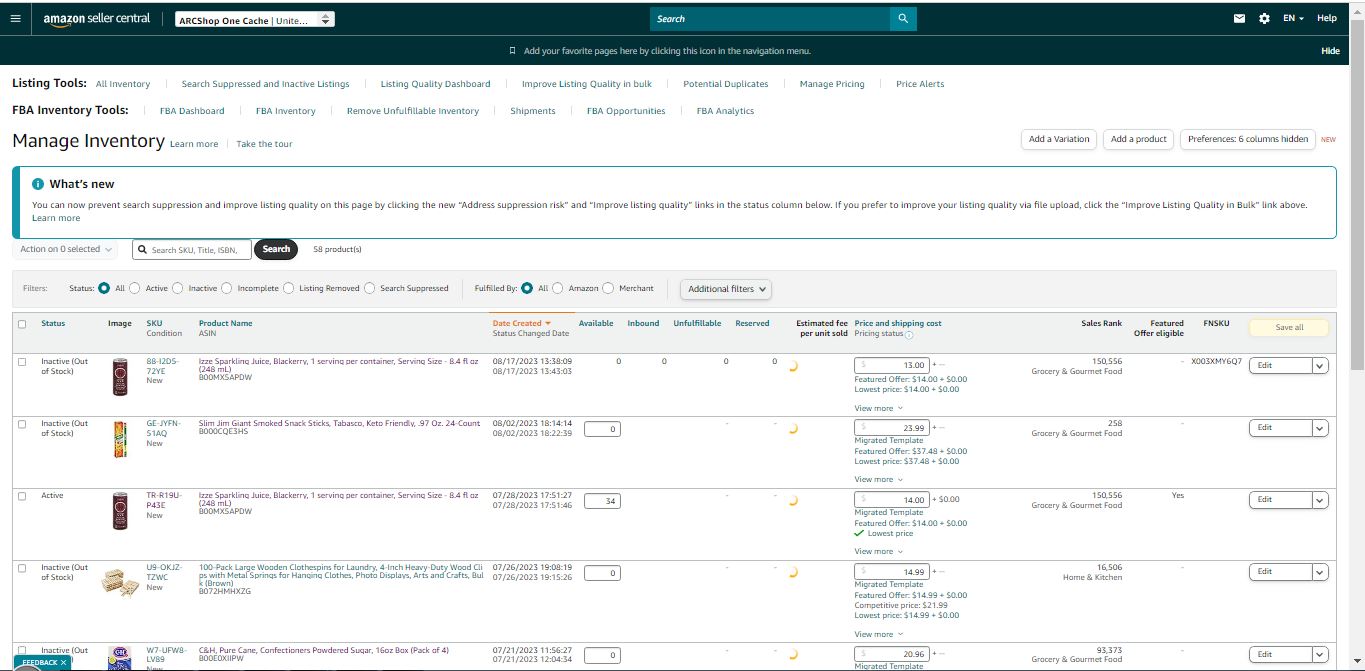
Task: Open Izze image for SKU TR-R19U-P43E
Action: (x=120, y=511)
